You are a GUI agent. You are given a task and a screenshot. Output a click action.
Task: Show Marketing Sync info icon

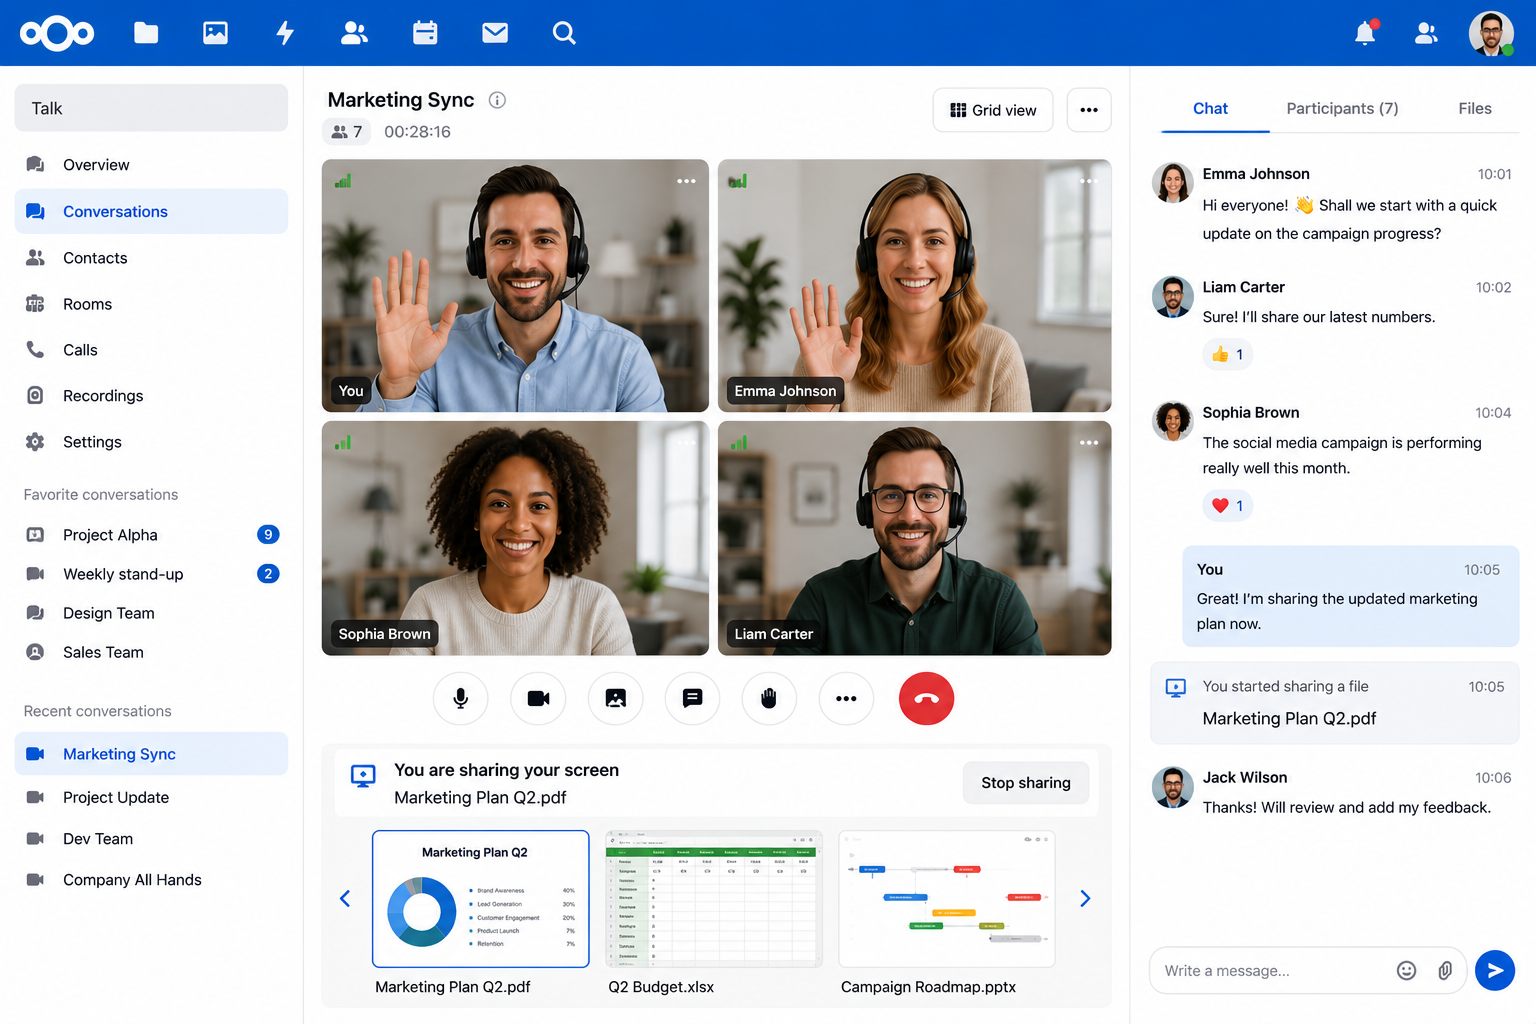point(497,100)
